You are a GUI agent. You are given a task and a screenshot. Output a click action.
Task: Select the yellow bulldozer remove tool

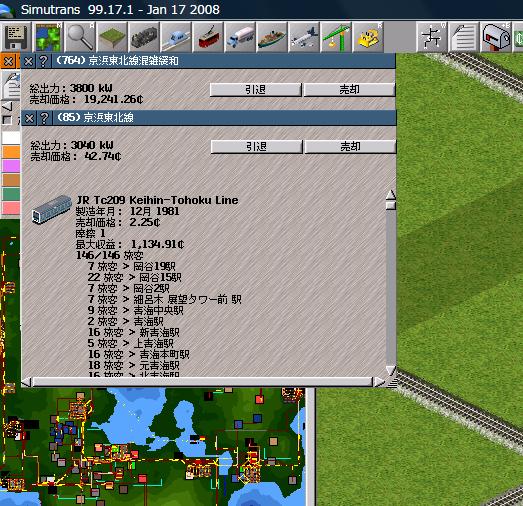tap(368, 37)
